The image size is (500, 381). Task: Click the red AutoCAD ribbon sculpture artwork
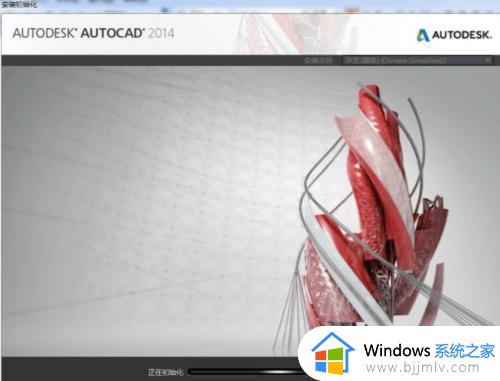(377, 207)
